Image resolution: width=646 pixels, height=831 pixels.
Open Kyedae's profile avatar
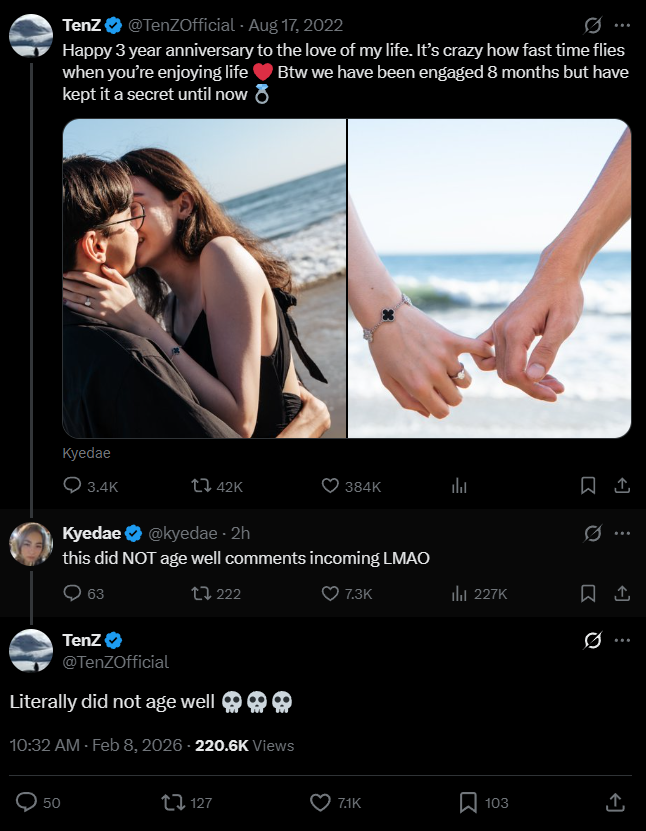coord(31,543)
